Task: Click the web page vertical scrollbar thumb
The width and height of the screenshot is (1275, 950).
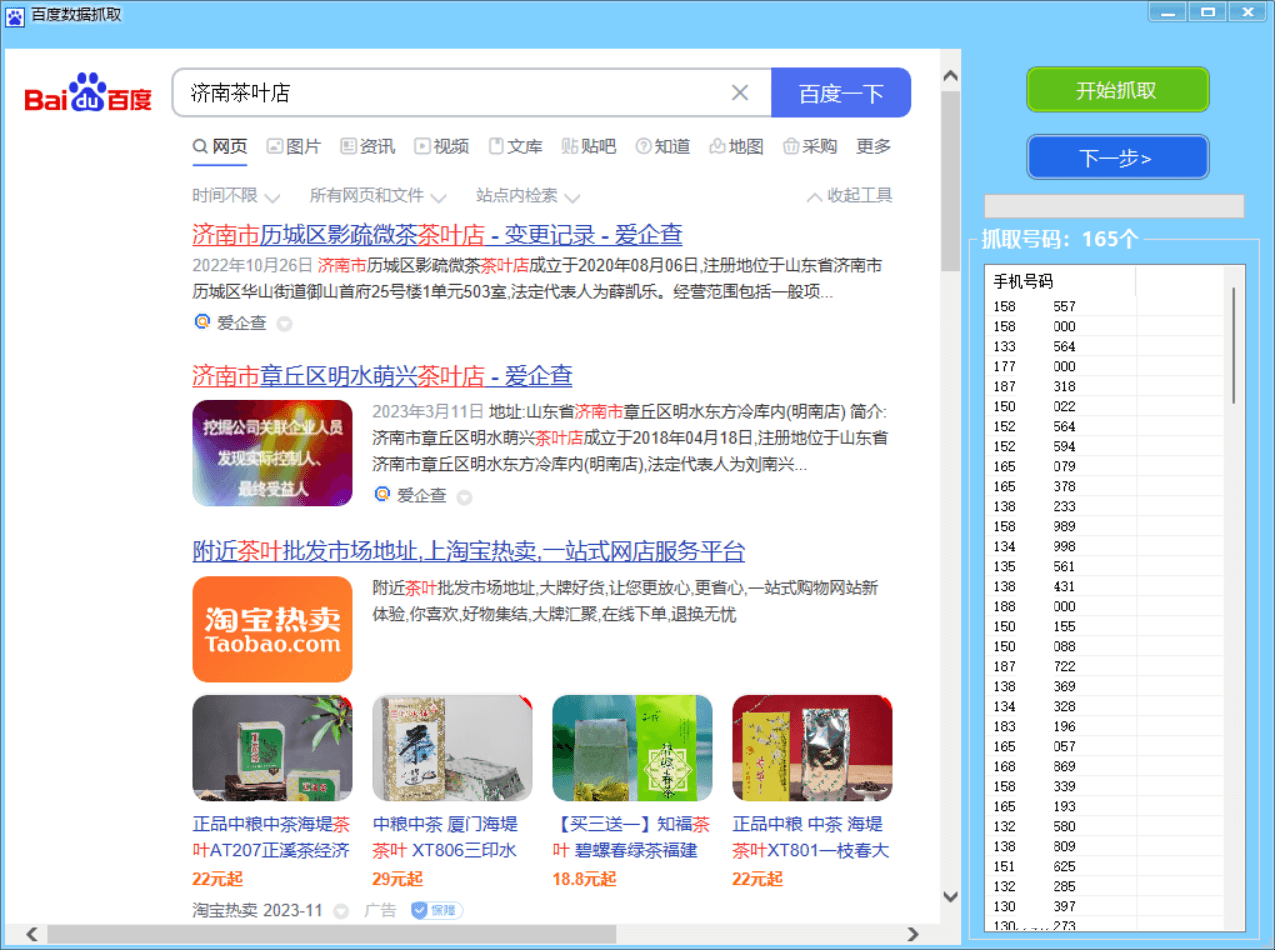Action: tap(950, 180)
